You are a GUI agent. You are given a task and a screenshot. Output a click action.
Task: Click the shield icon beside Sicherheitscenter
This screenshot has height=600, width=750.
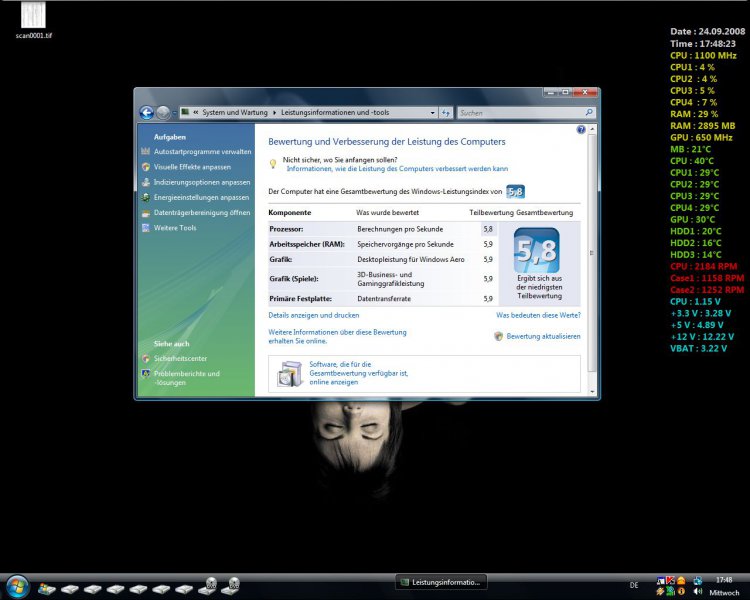tap(146, 358)
